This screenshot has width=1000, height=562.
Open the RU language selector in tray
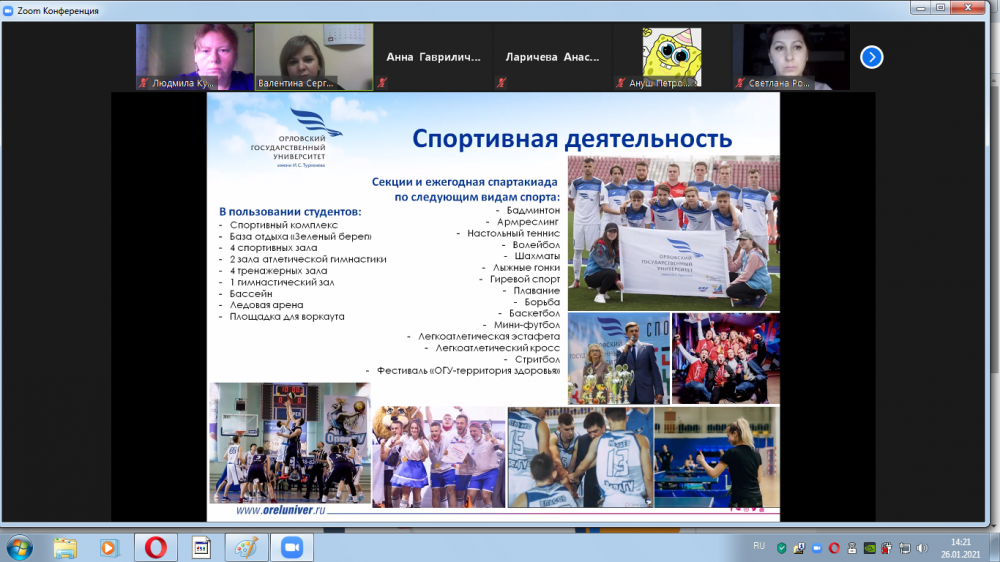click(x=758, y=547)
